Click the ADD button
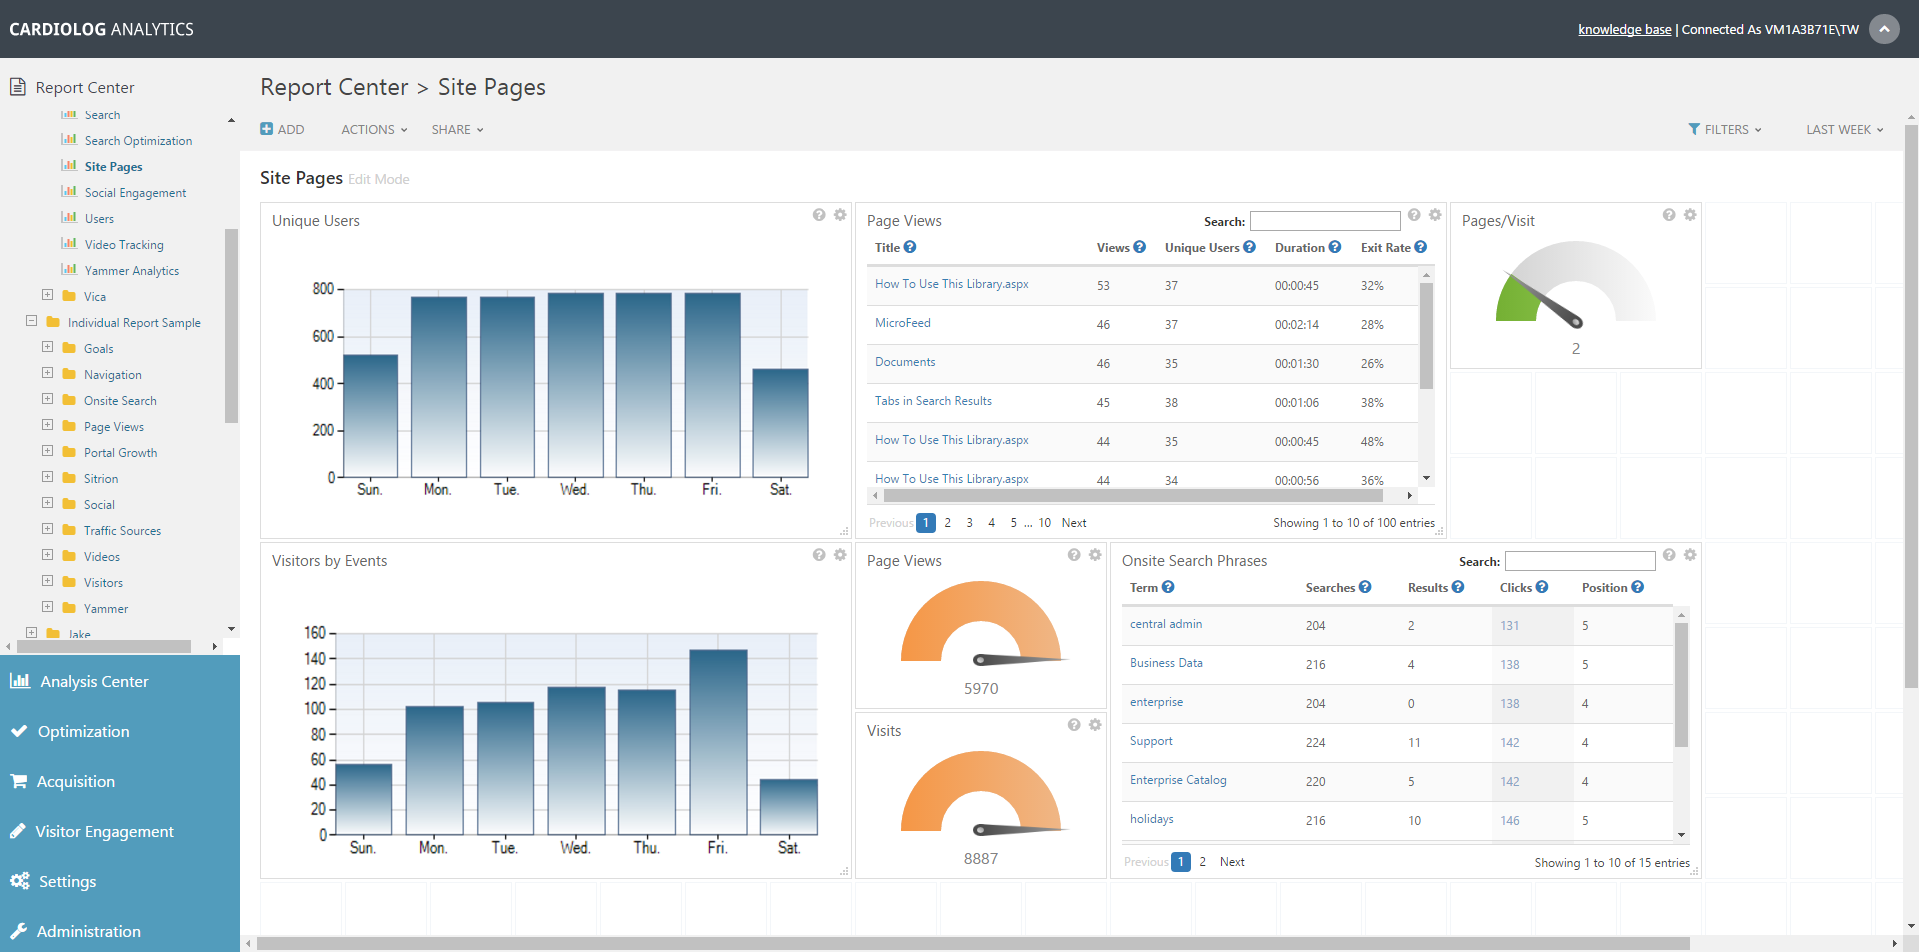Image resolution: width=1919 pixels, height=952 pixels. [282, 129]
